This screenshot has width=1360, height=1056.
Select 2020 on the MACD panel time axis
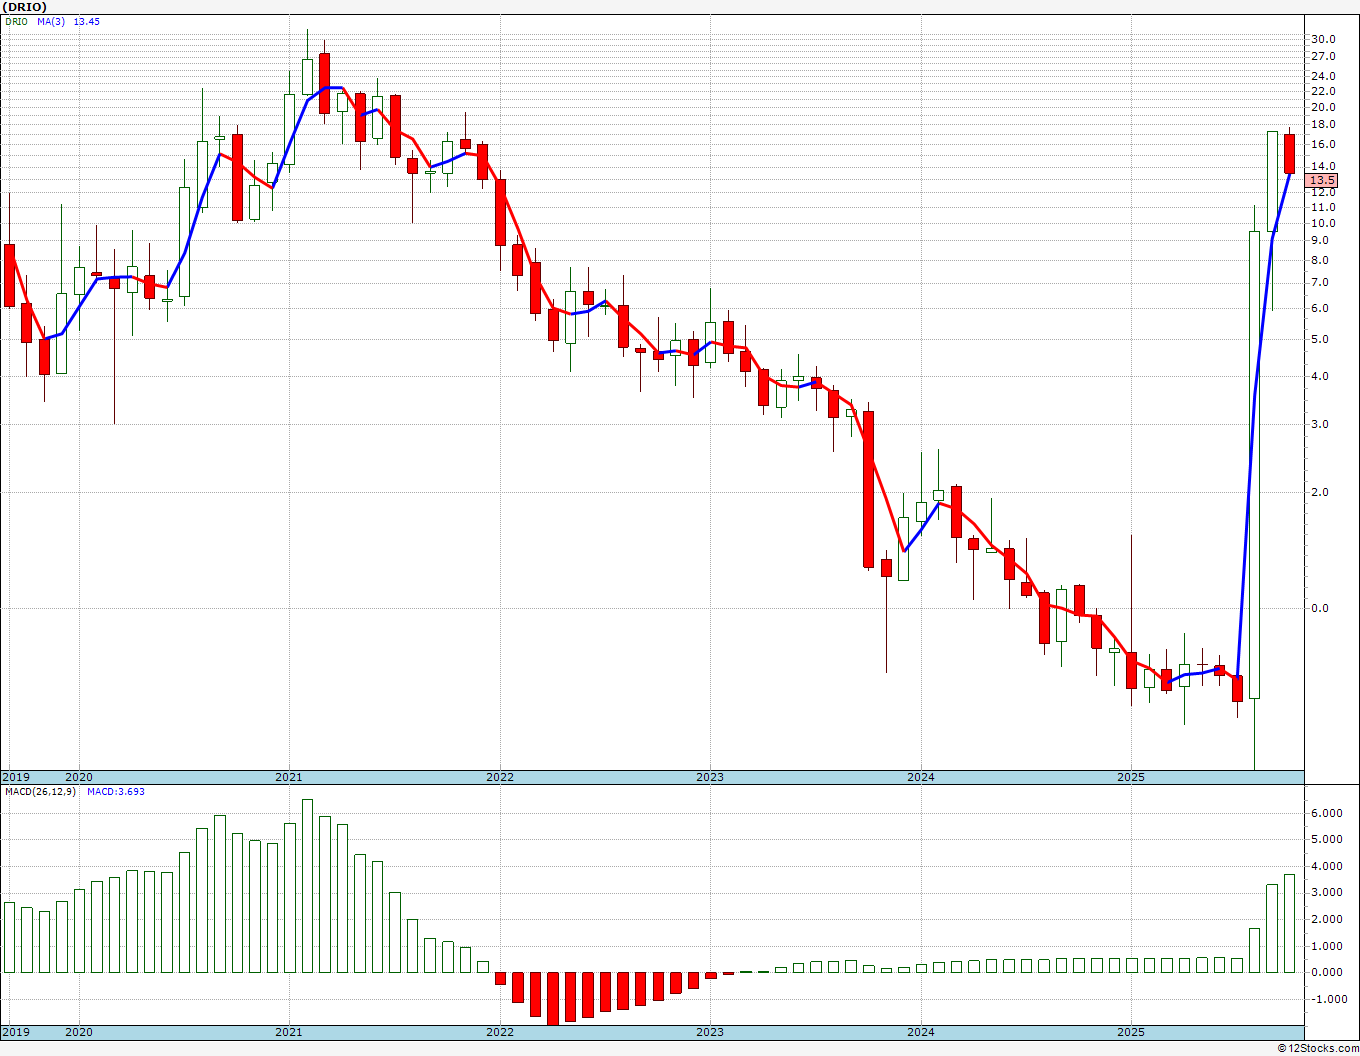pyautogui.click(x=78, y=1032)
